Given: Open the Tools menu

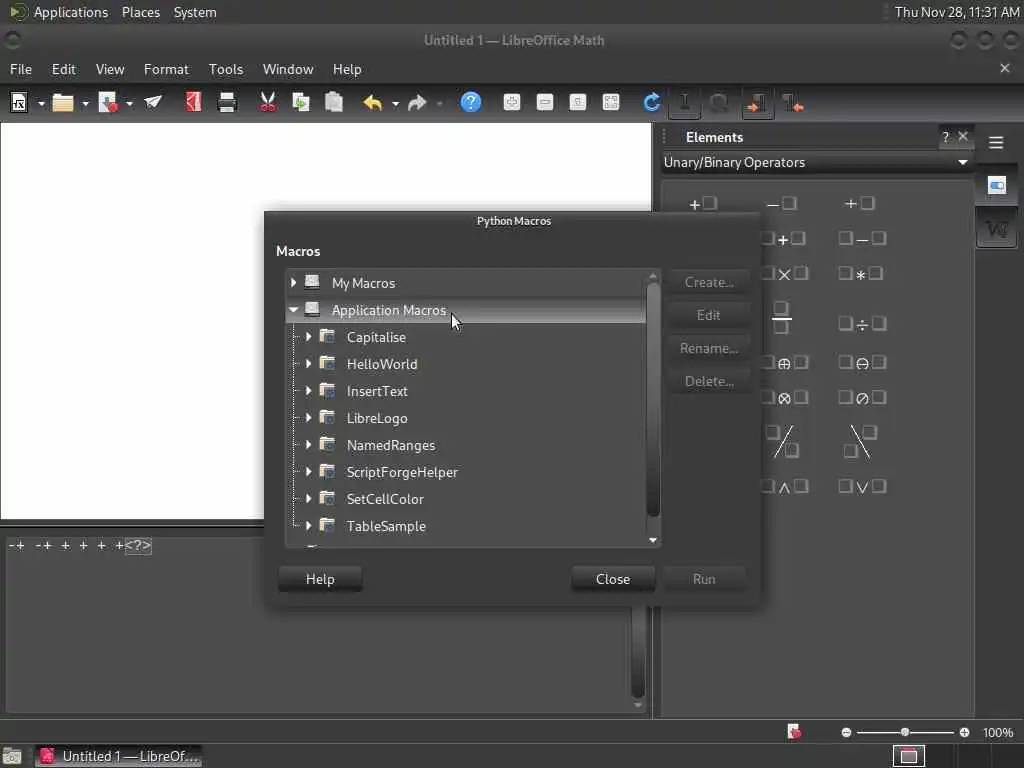Looking at the screenshot, I should coord(226,69).
